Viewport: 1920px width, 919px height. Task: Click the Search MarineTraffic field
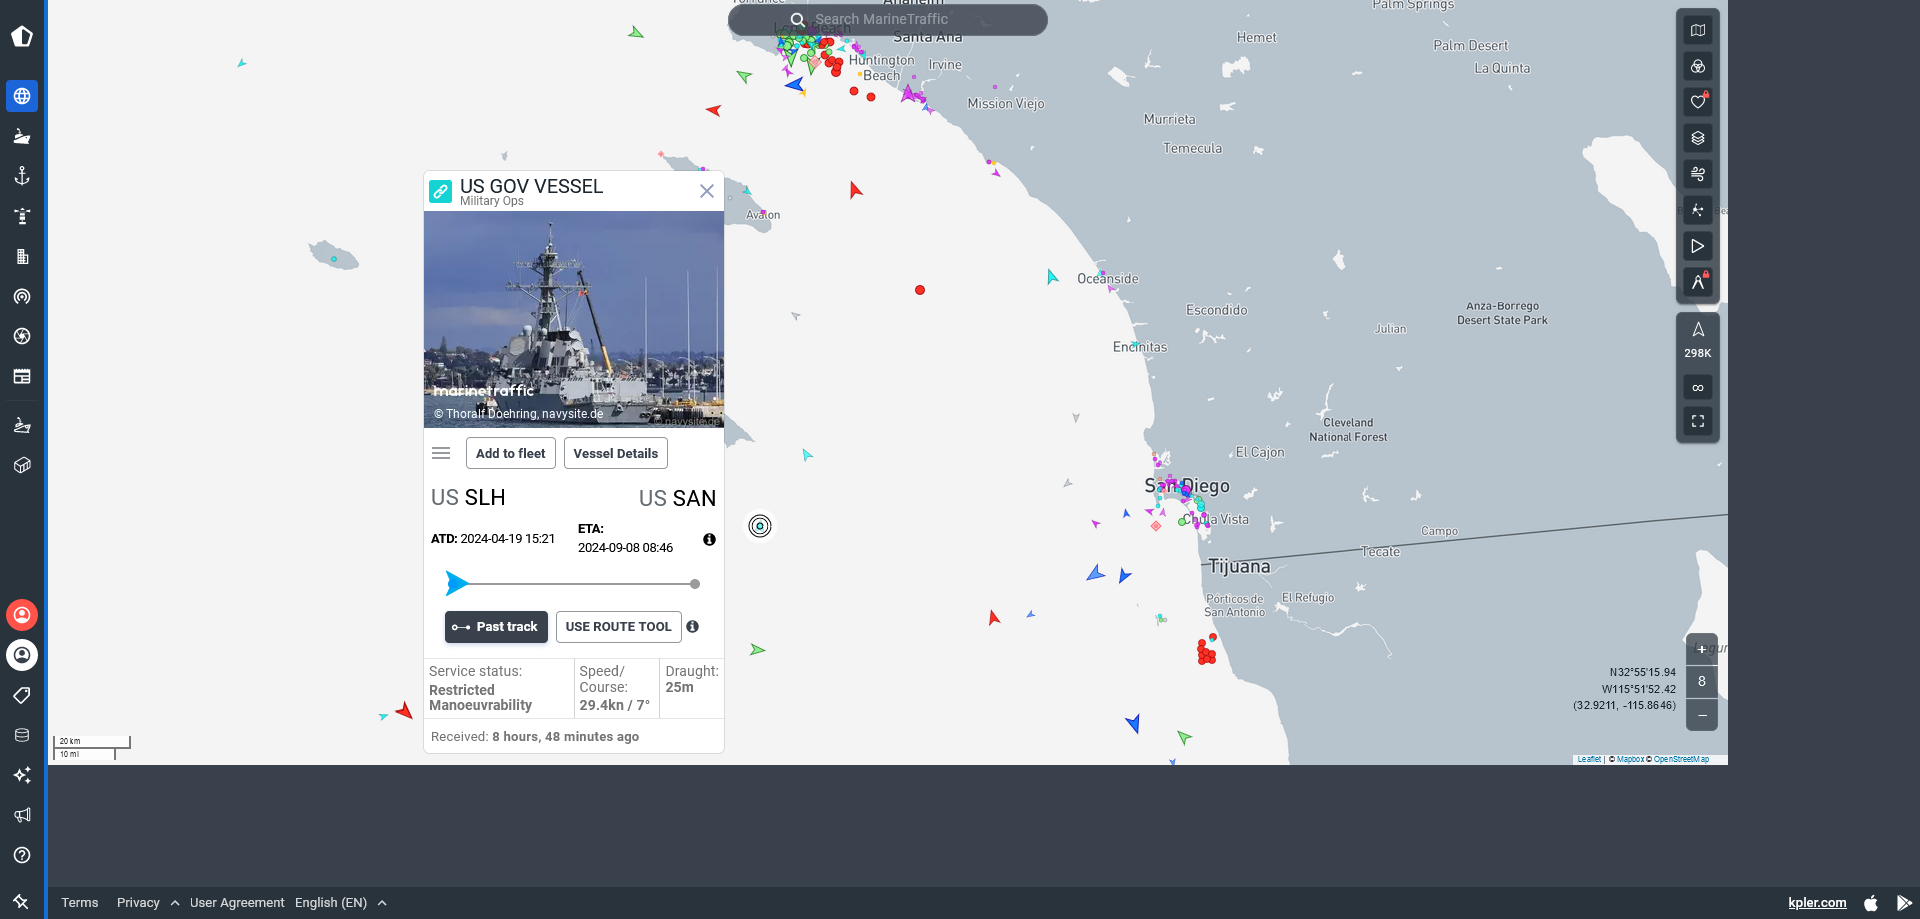[888, 19]
